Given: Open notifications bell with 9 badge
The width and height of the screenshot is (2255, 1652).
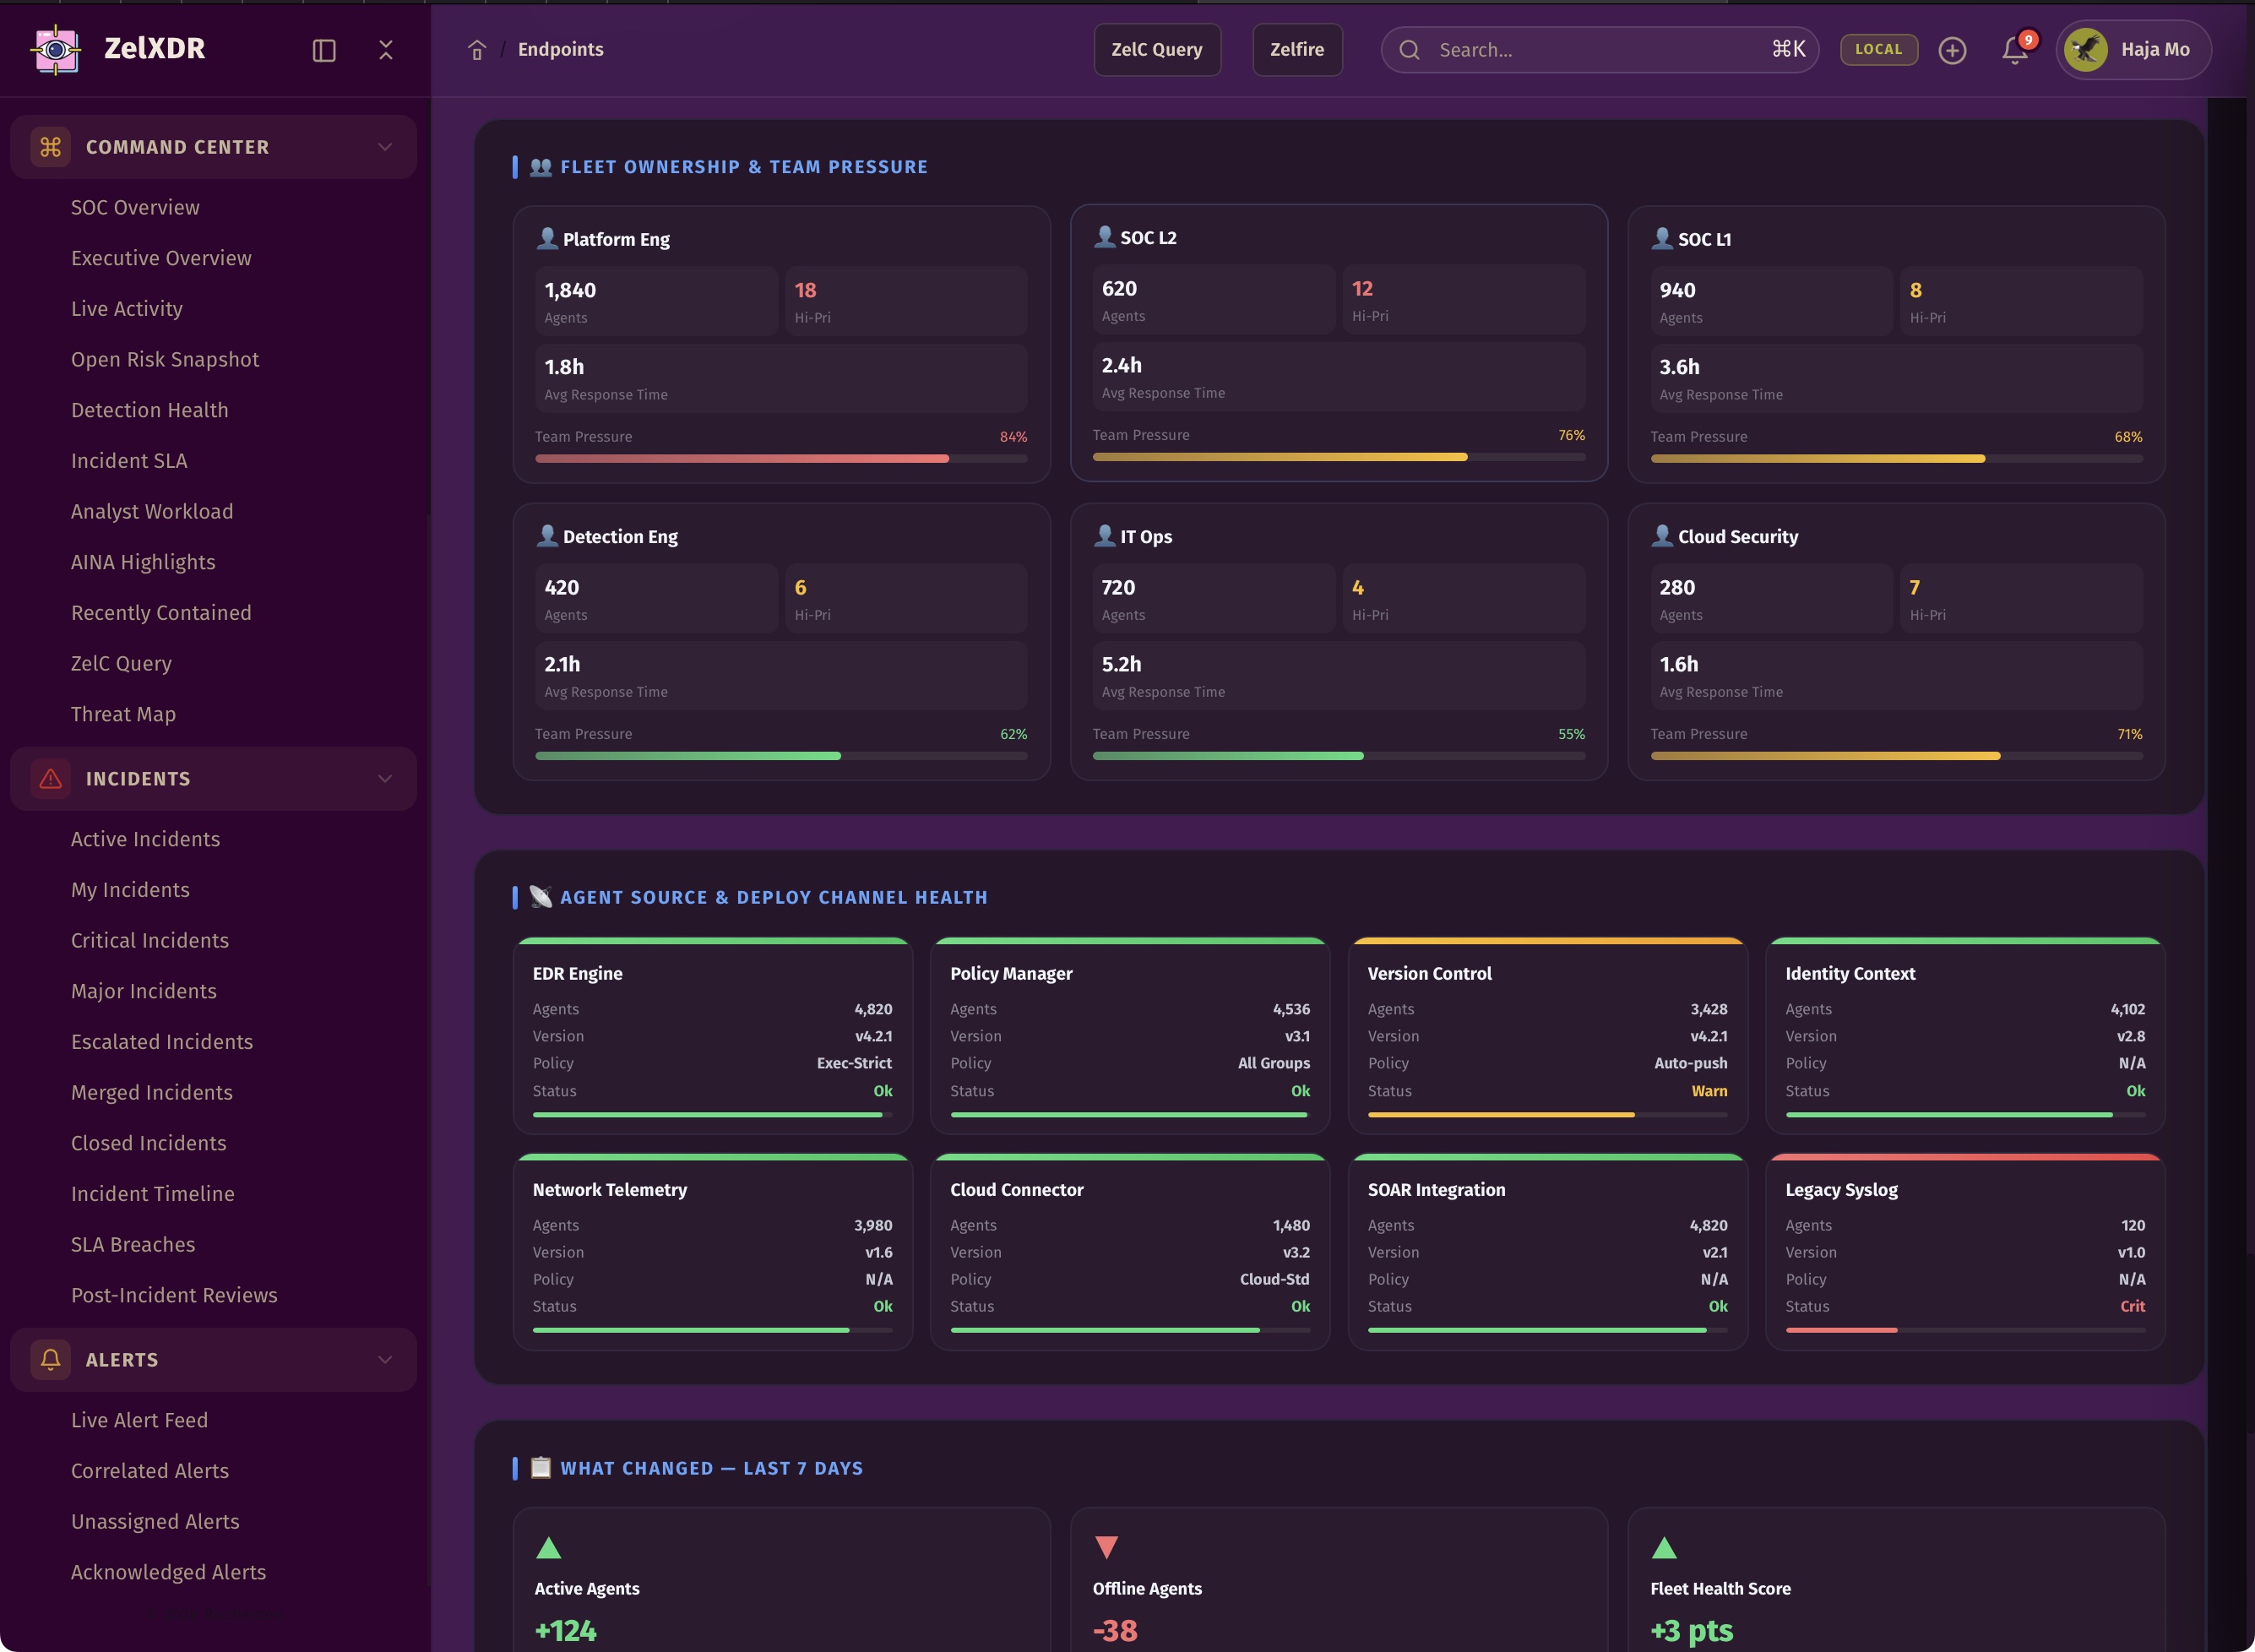Looking at the screenshot, I should (2014, 50).
